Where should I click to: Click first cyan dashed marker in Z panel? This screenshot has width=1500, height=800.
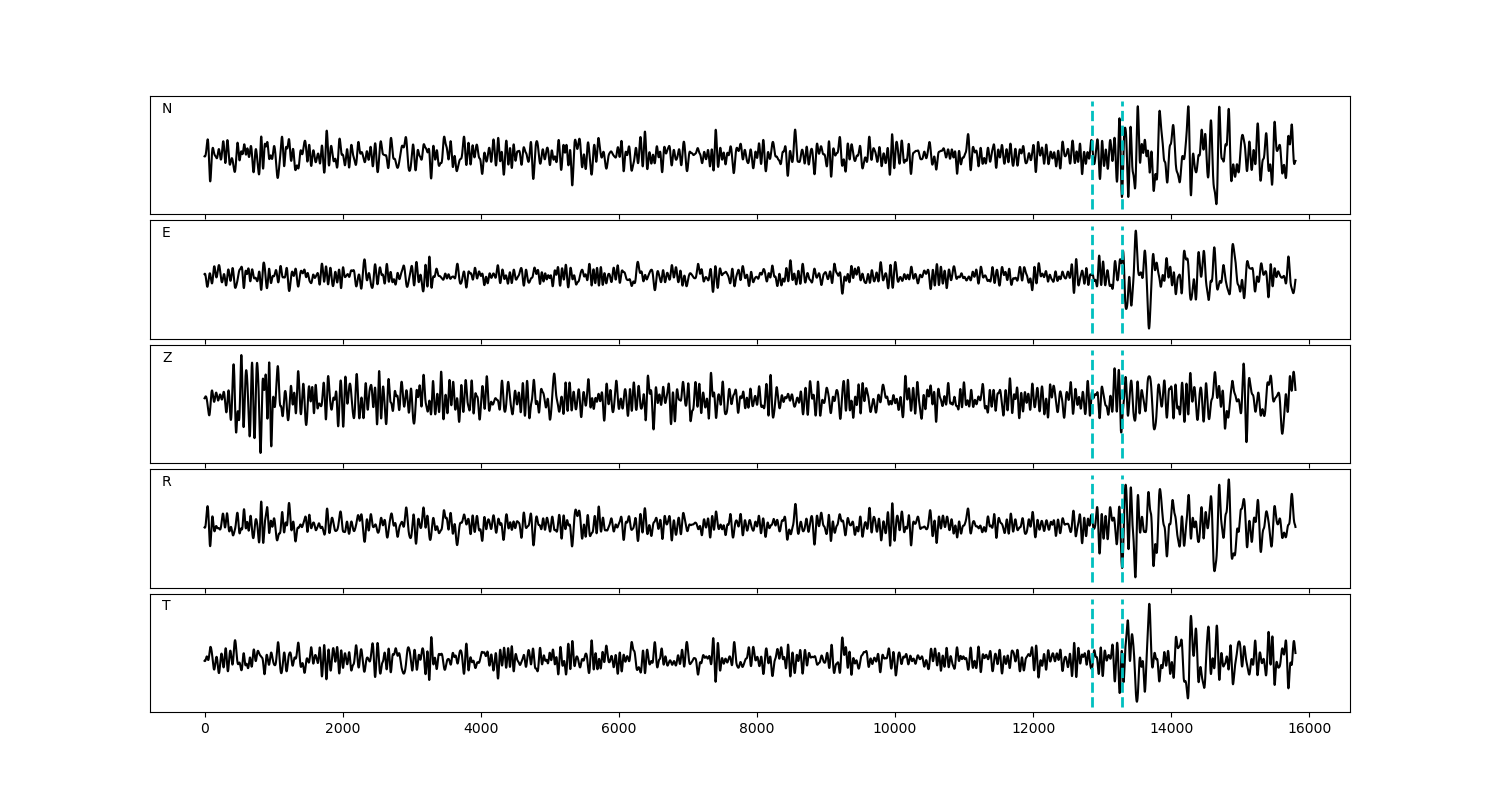click(1092, 370)
